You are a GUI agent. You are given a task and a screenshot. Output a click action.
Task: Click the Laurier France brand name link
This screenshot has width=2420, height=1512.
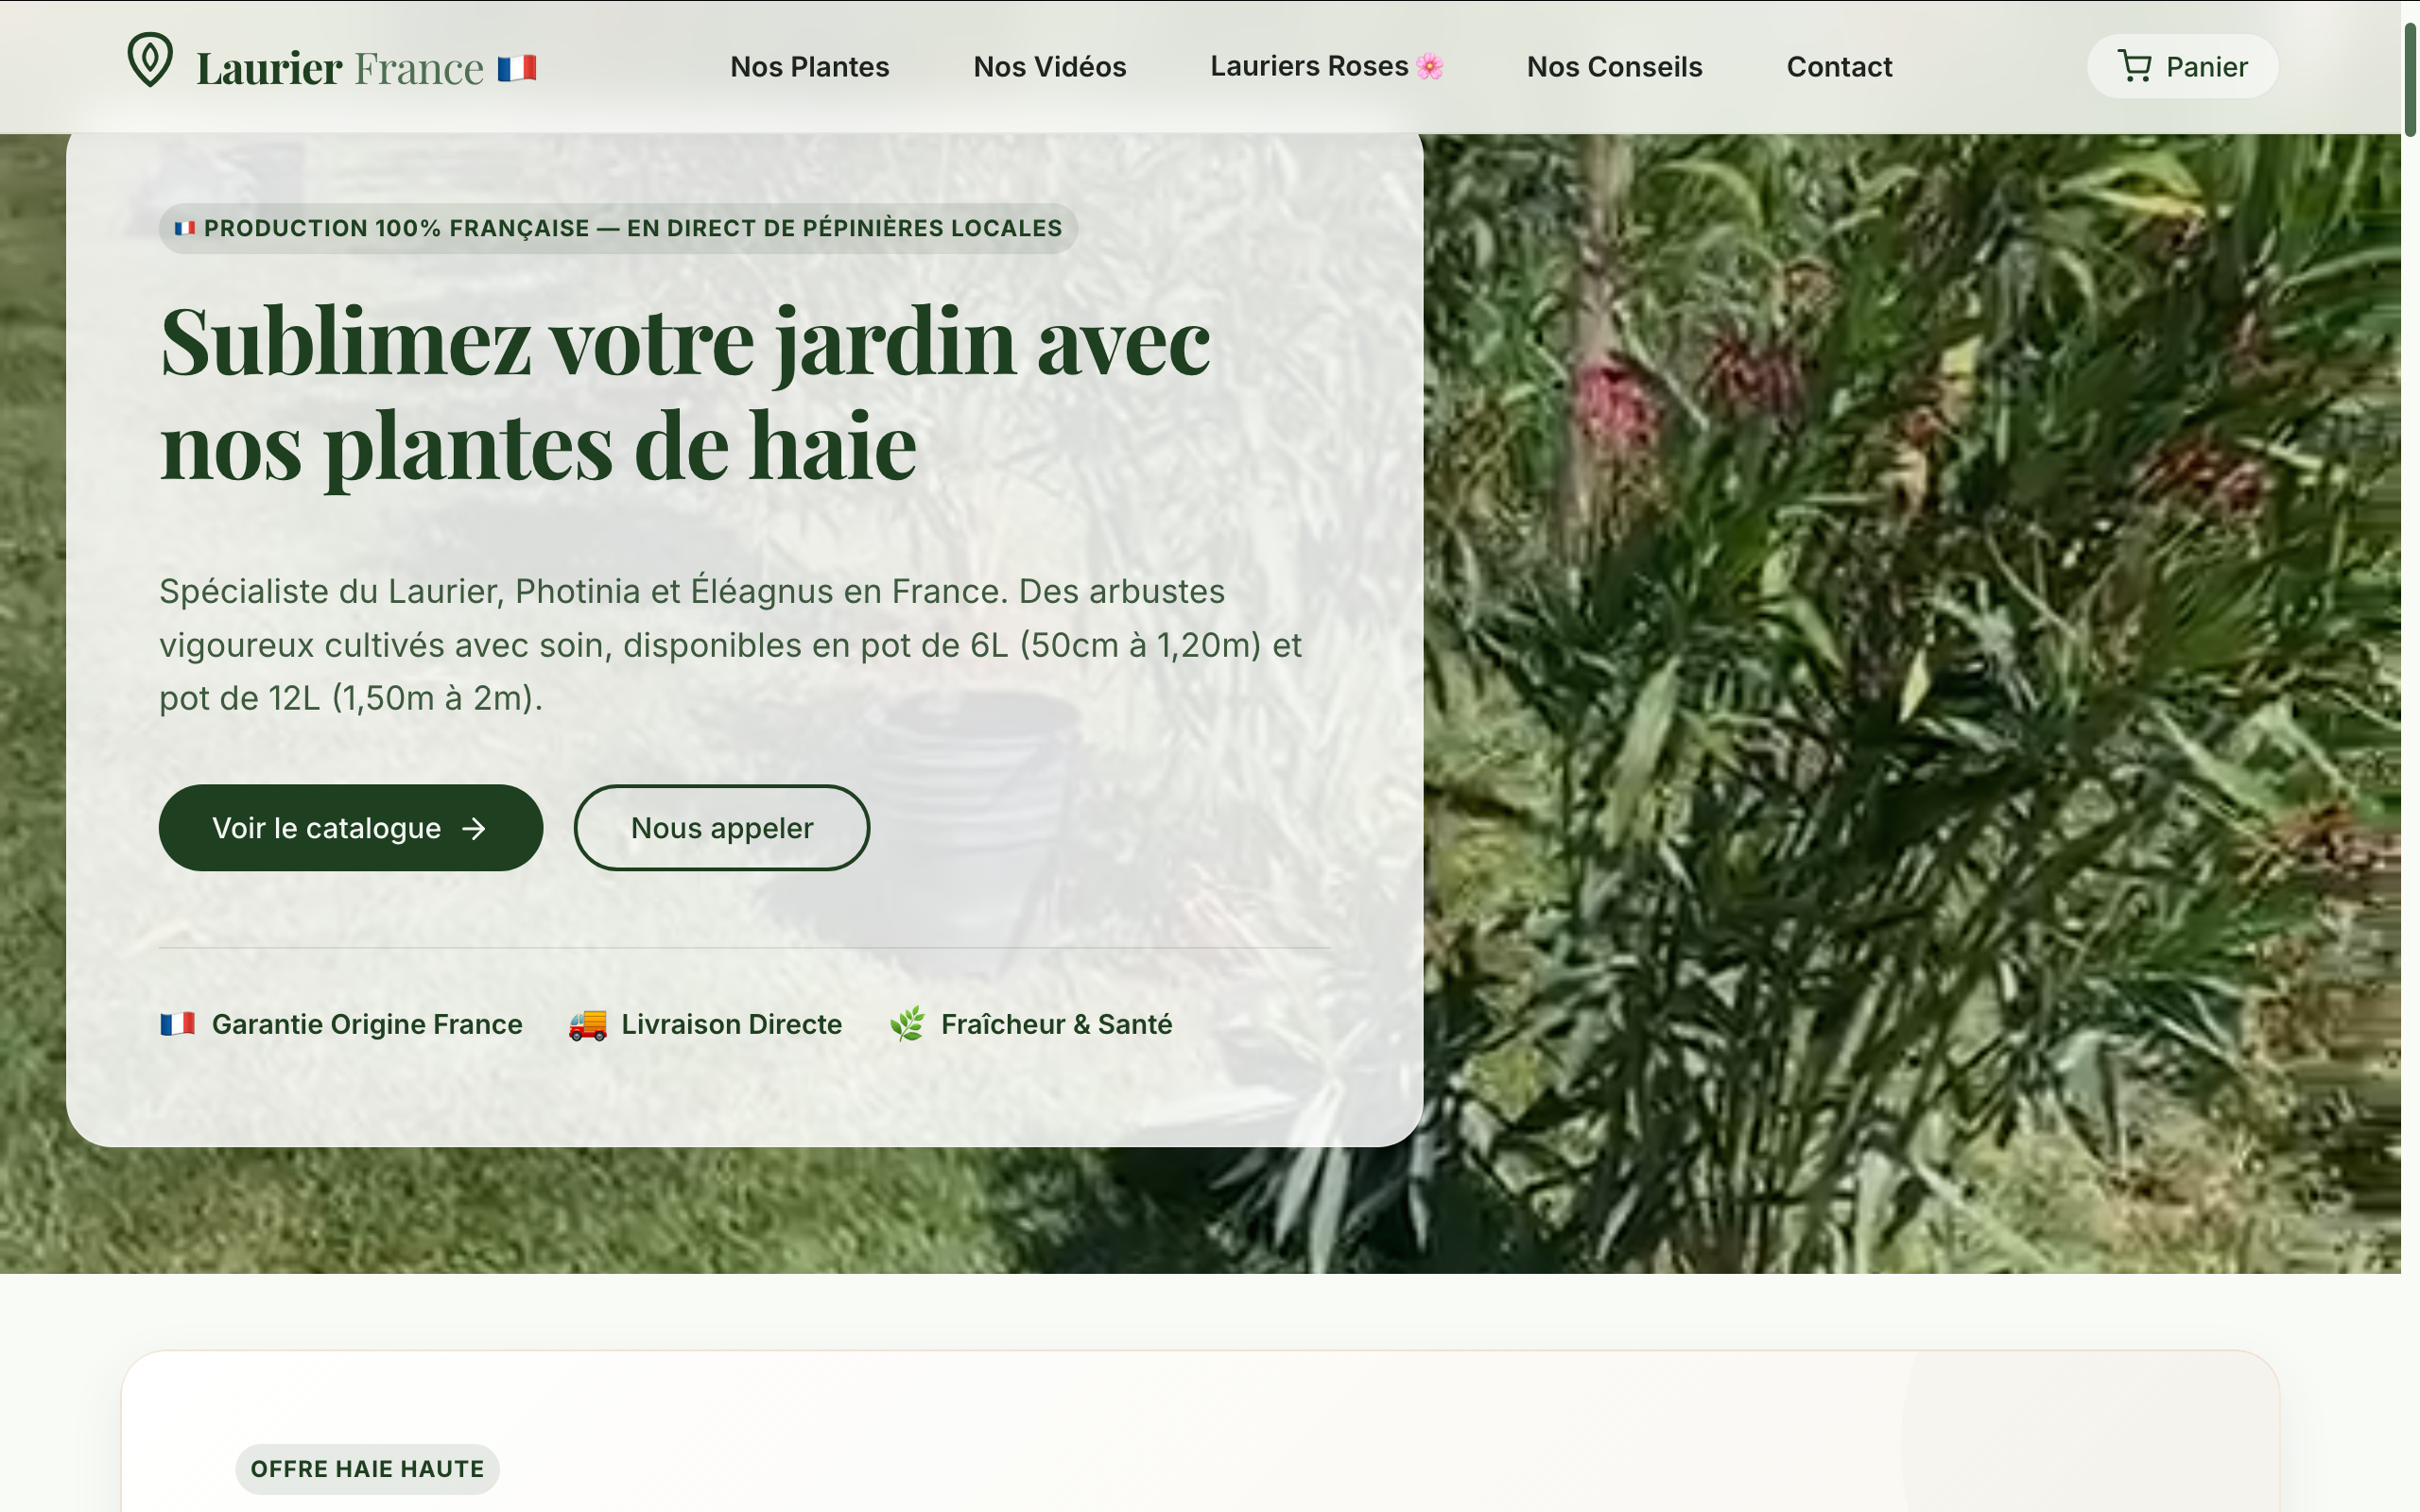(340, 68)
